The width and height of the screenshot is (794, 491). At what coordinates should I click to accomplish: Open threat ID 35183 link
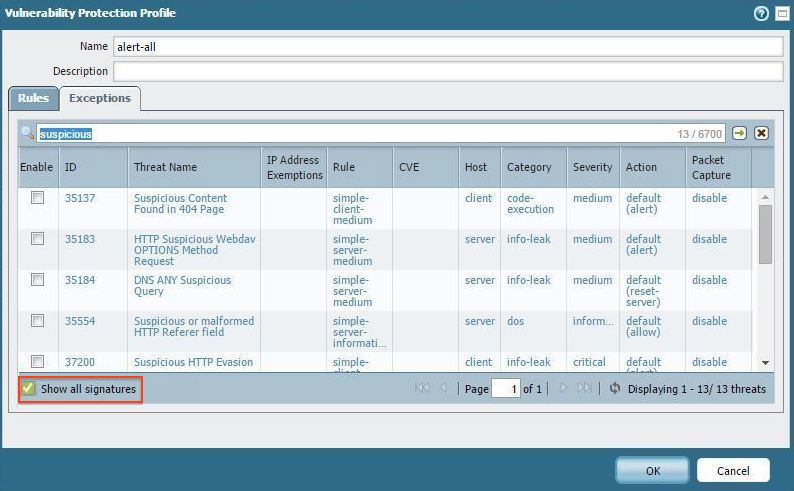(x=80, y=239)
